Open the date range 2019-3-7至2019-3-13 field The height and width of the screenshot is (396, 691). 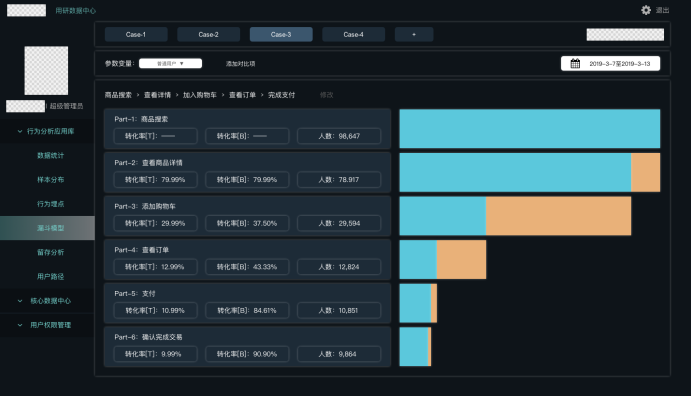pos(610,63)
